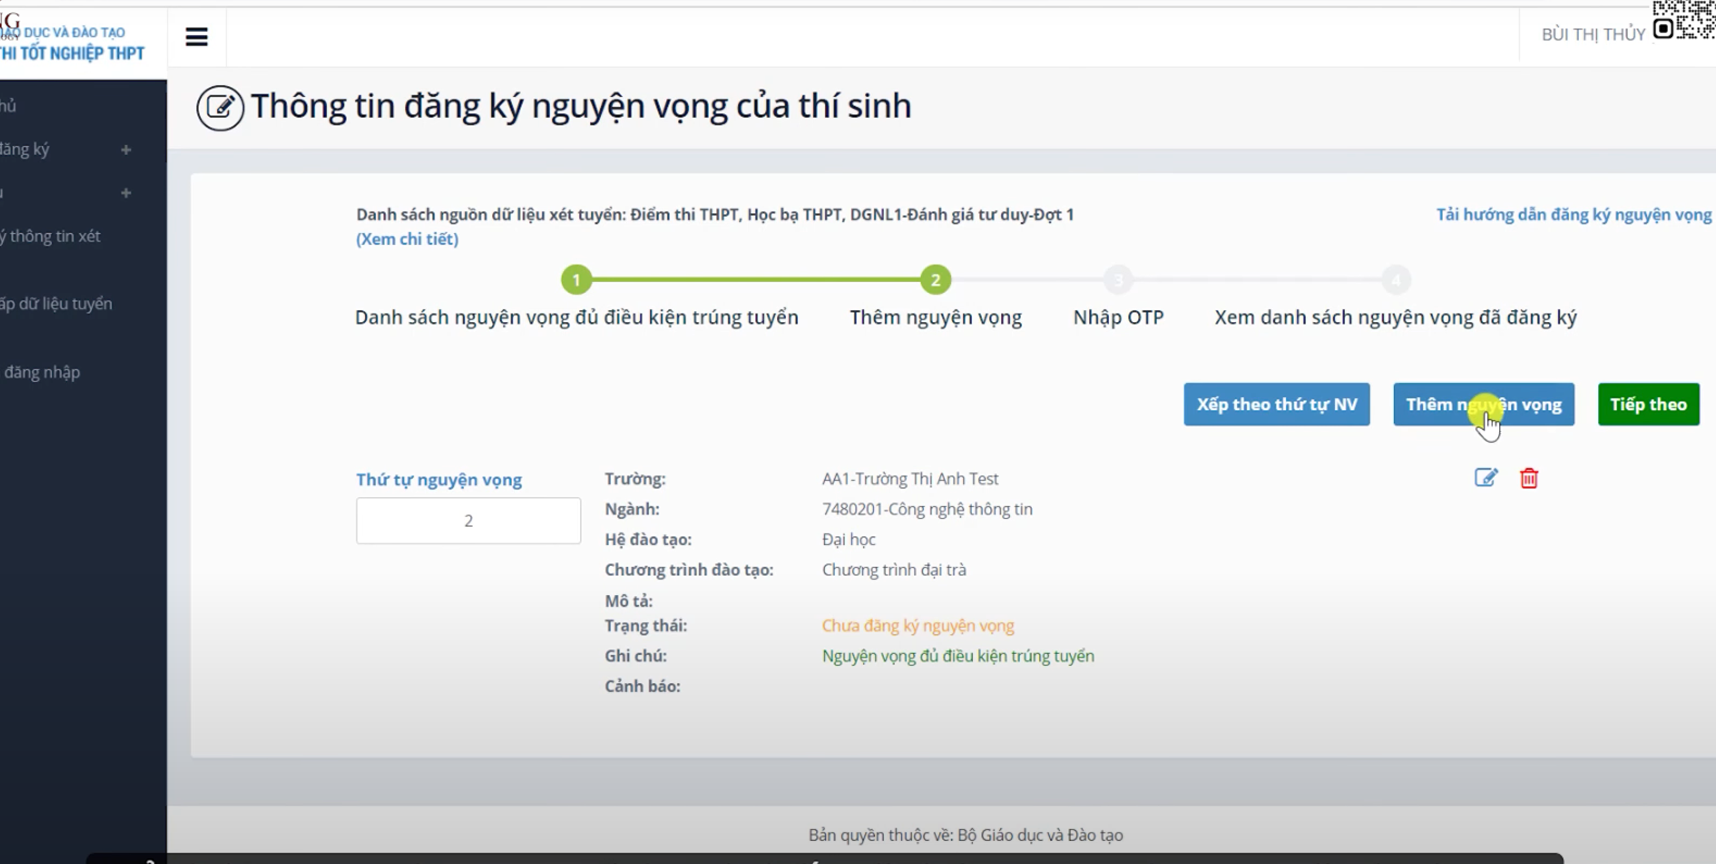Select step 1 circle in progress bar
The image size is (1716, 864).
(576, 280)
